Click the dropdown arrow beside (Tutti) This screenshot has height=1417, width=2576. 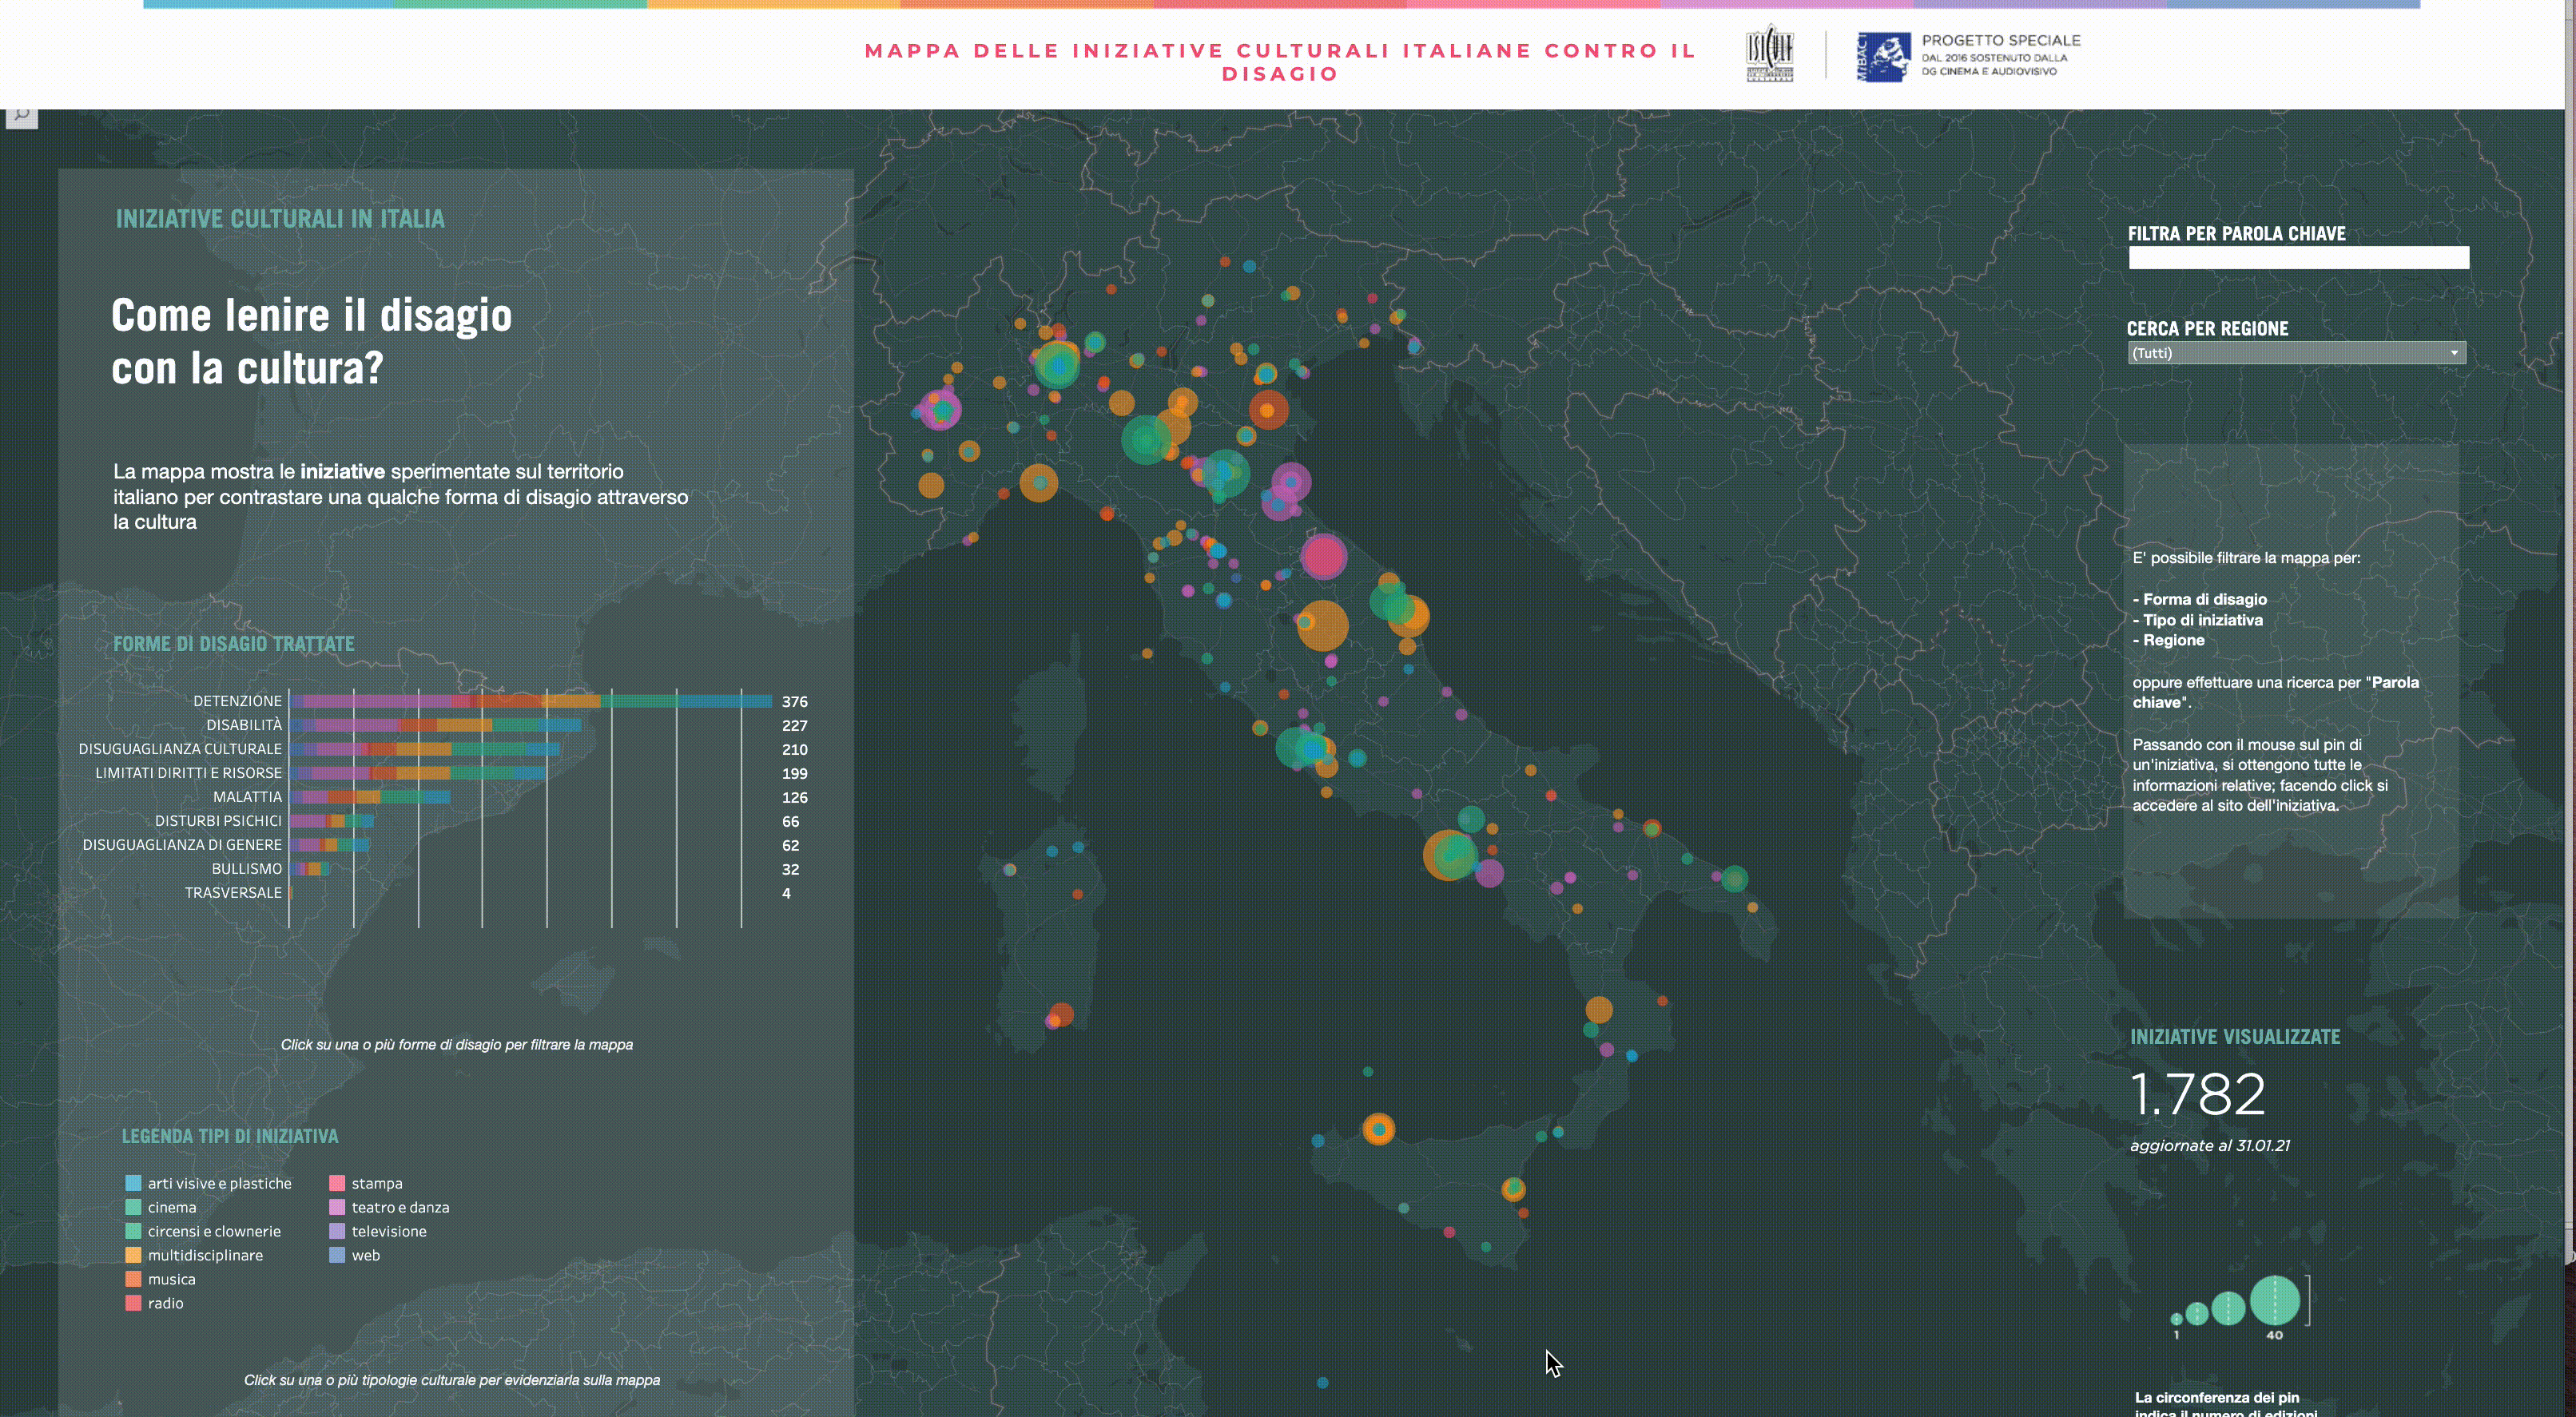(2453, 353)
